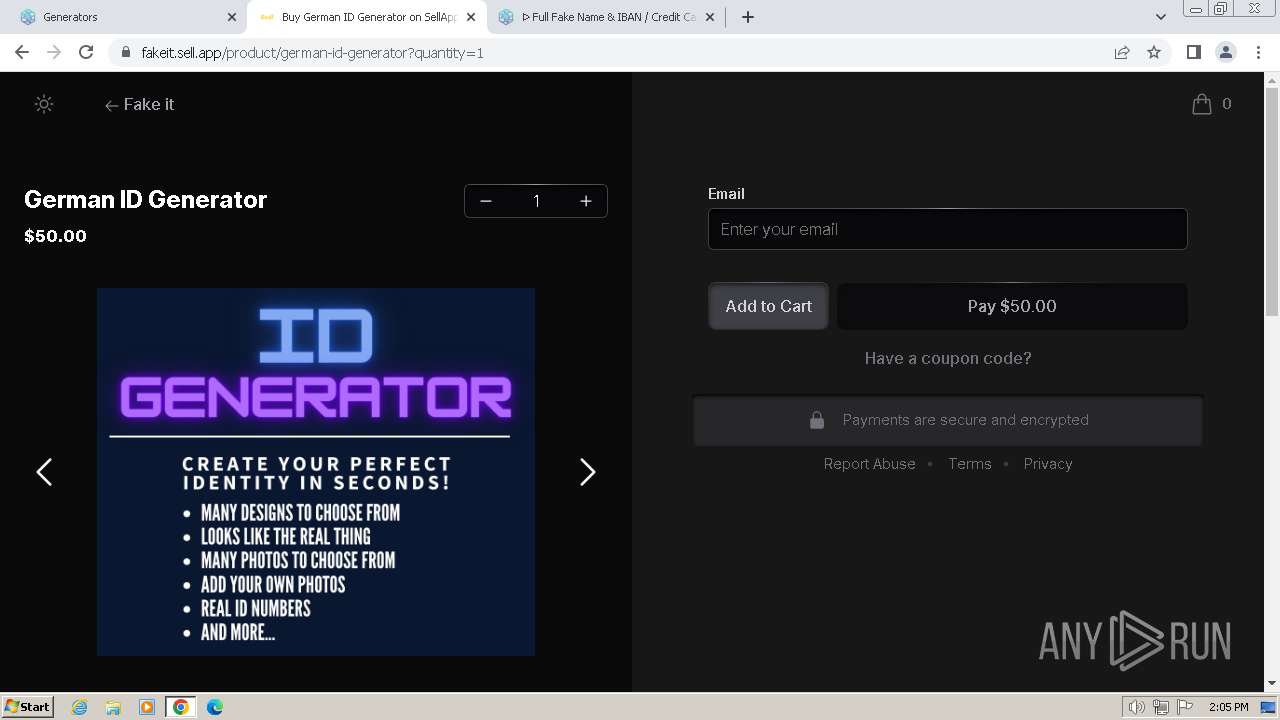This screenshot has height=720, width=1280.
Task: Click the $50.00 price under the title
Action: pyautogui.click(x=55, y=236)
